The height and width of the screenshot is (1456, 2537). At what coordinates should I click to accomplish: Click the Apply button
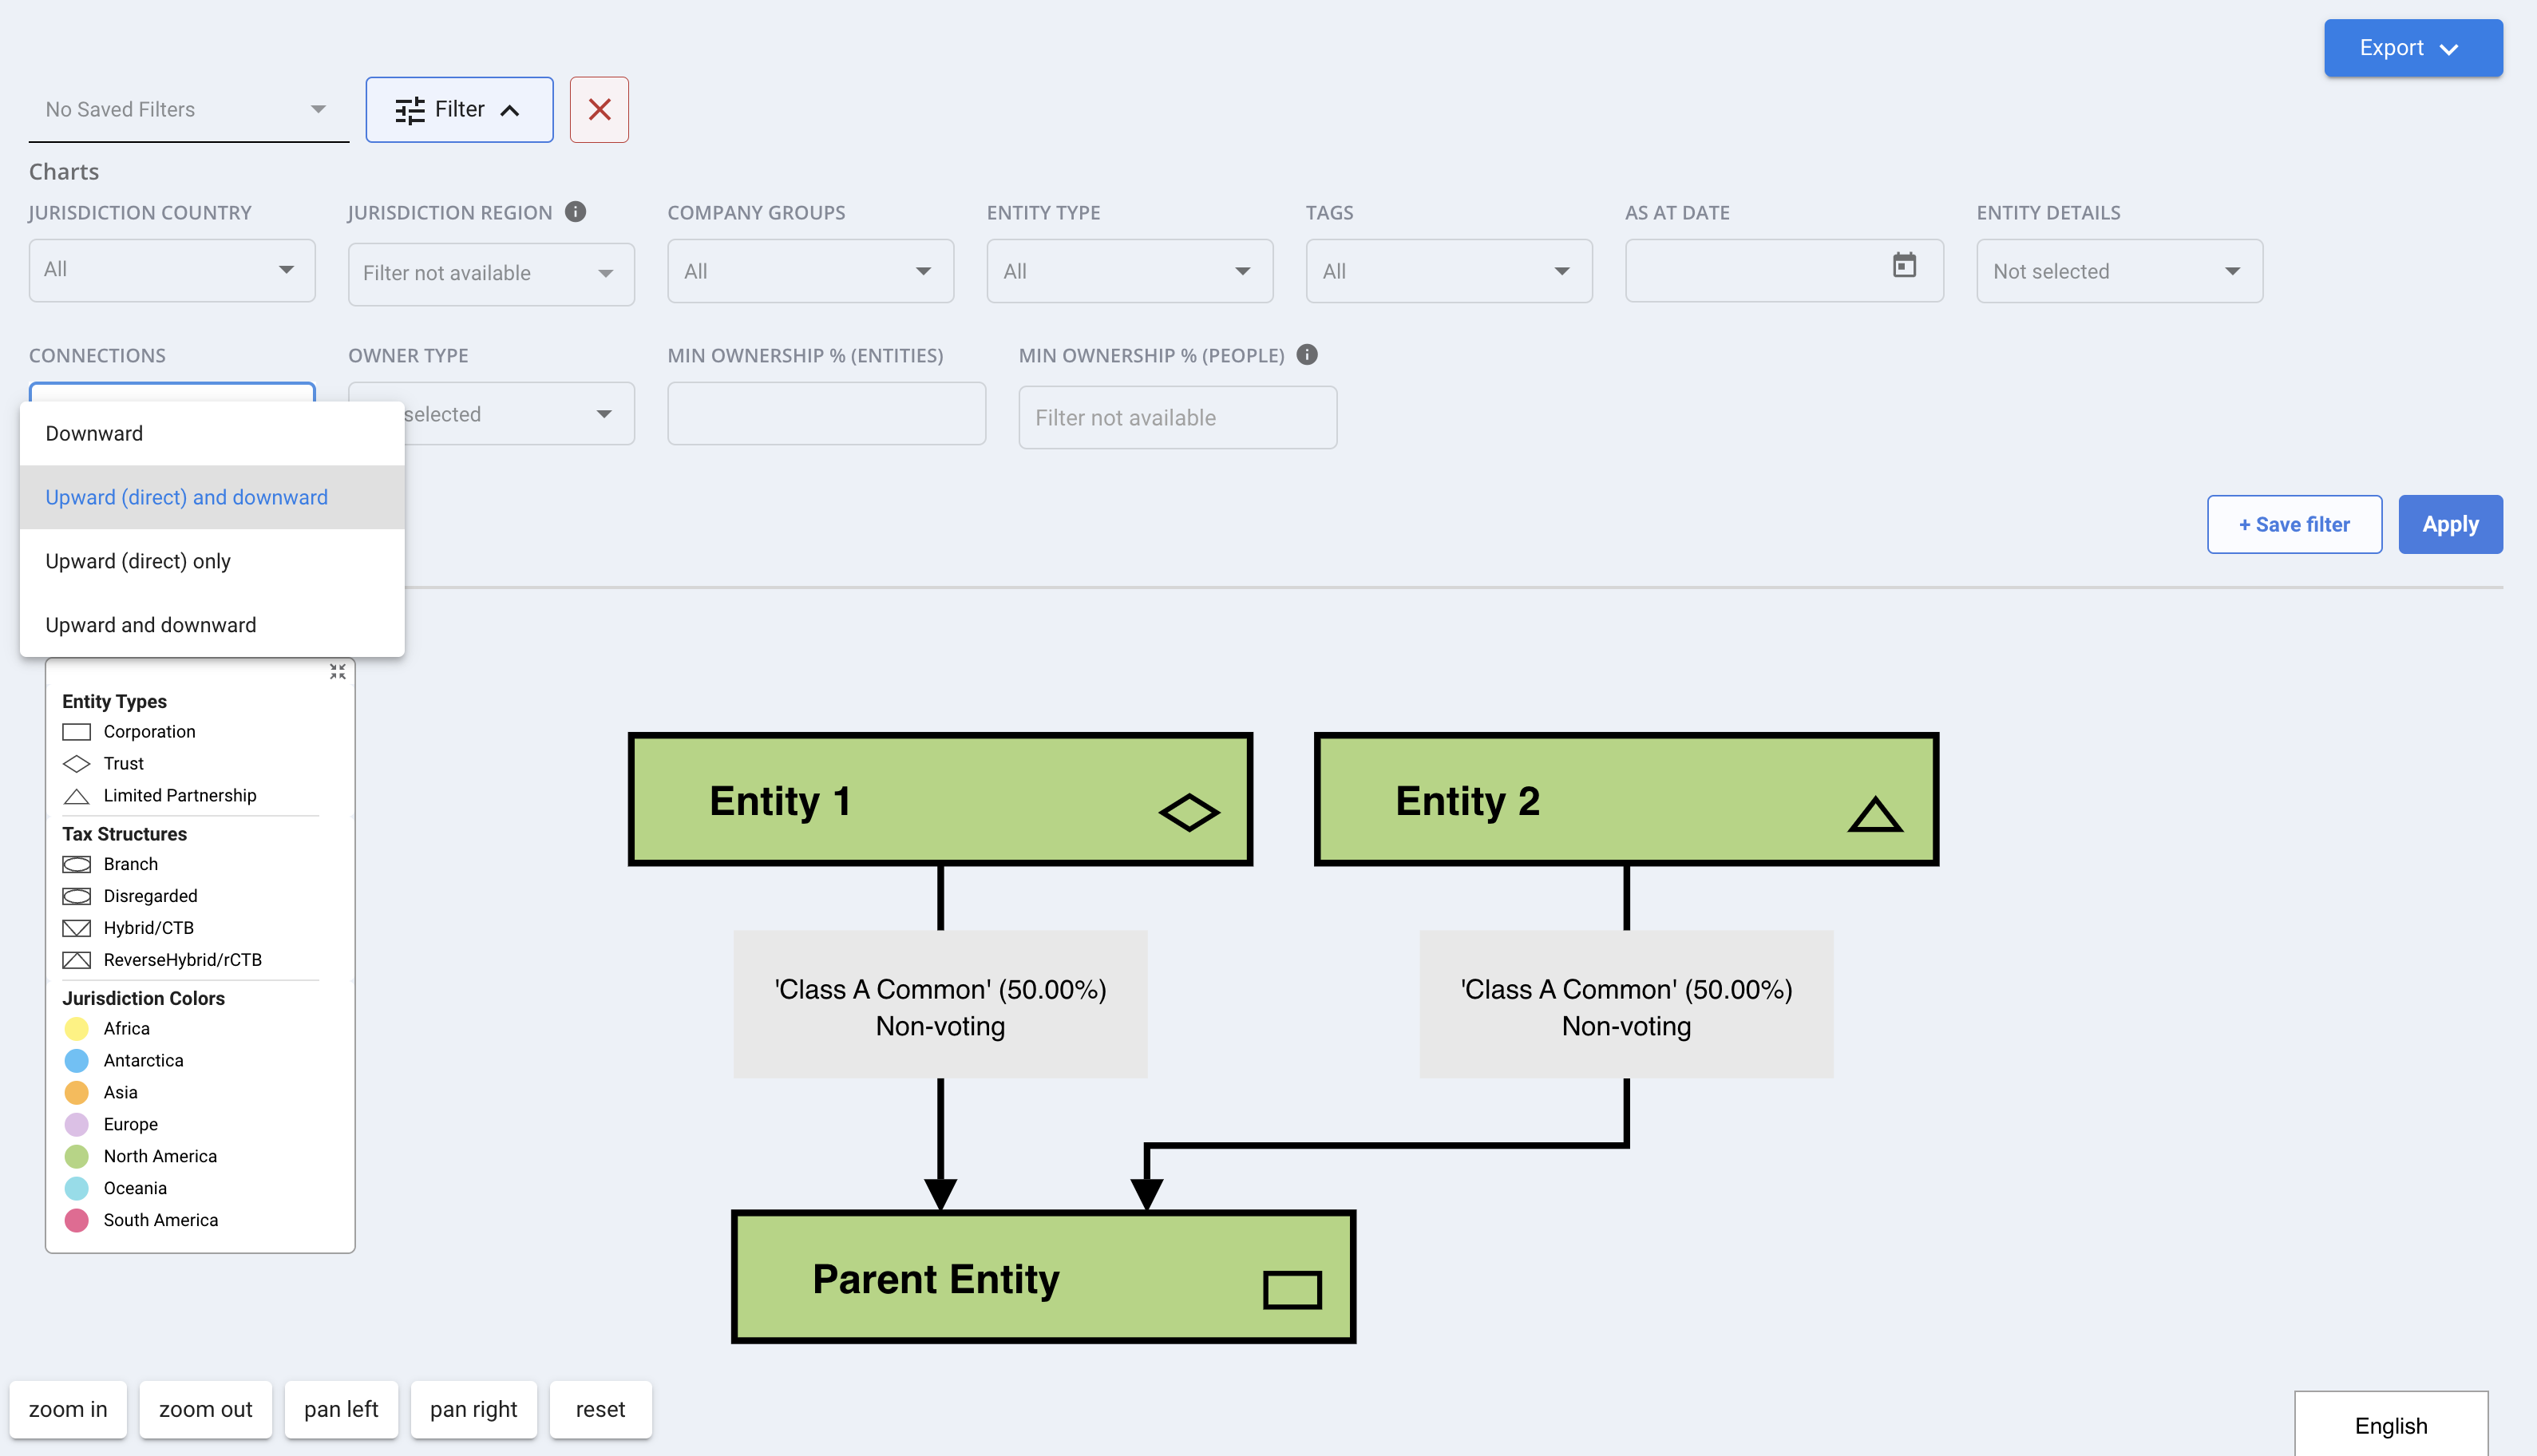(2449, 524)
